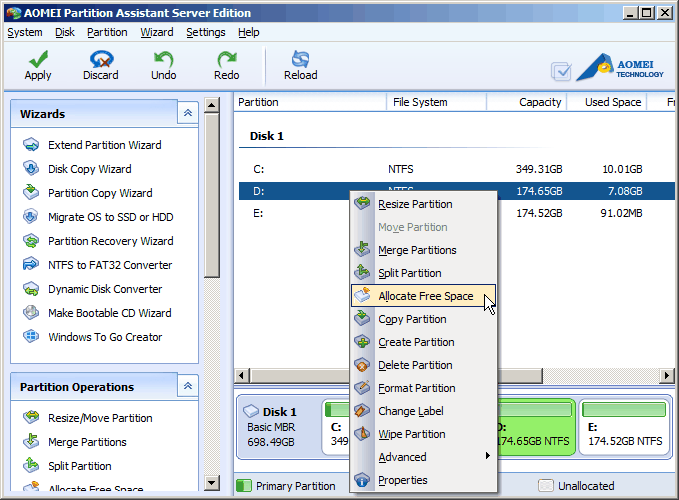Open the Wizard menu
The width and height of the screenshot is (679, 500).
point(157,32)
